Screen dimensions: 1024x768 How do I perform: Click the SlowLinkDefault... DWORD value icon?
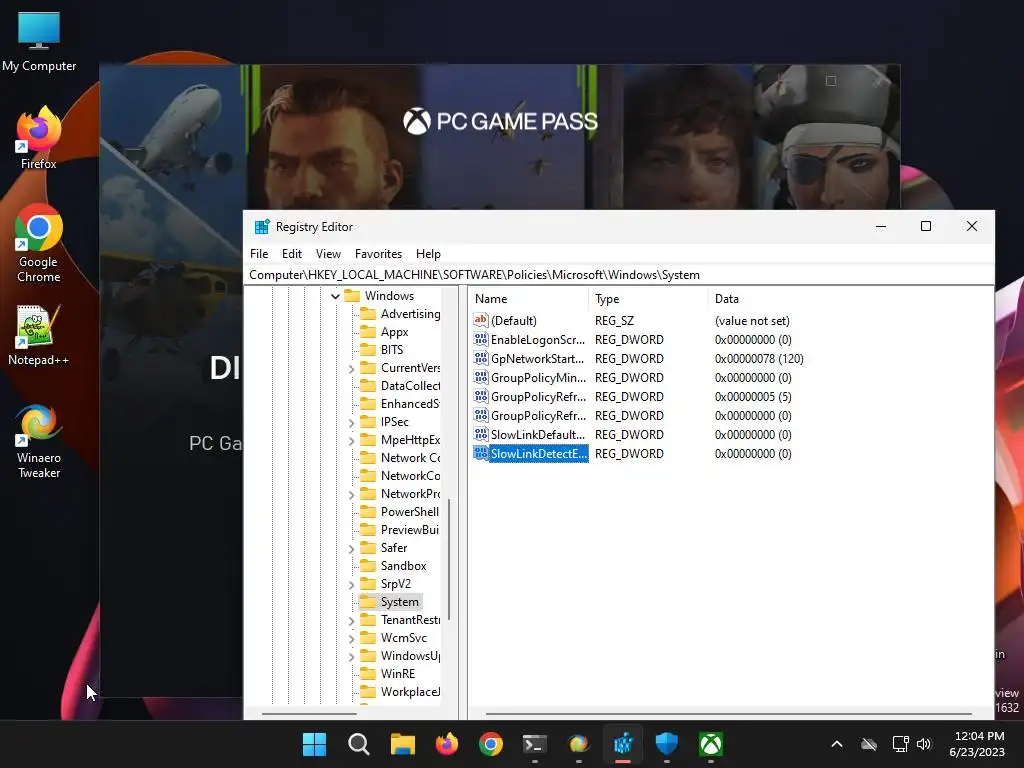tap(481, 434)
